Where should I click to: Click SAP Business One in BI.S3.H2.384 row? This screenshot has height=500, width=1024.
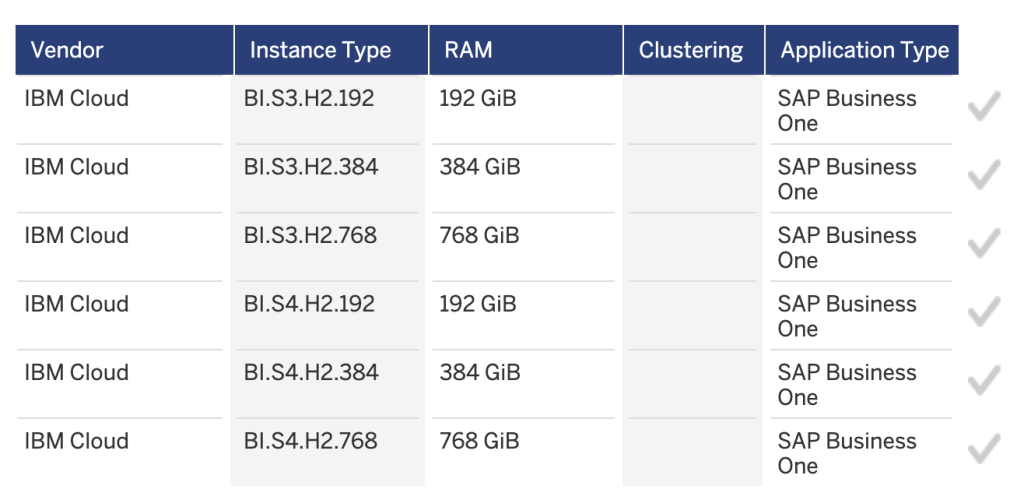click(847, 180)
